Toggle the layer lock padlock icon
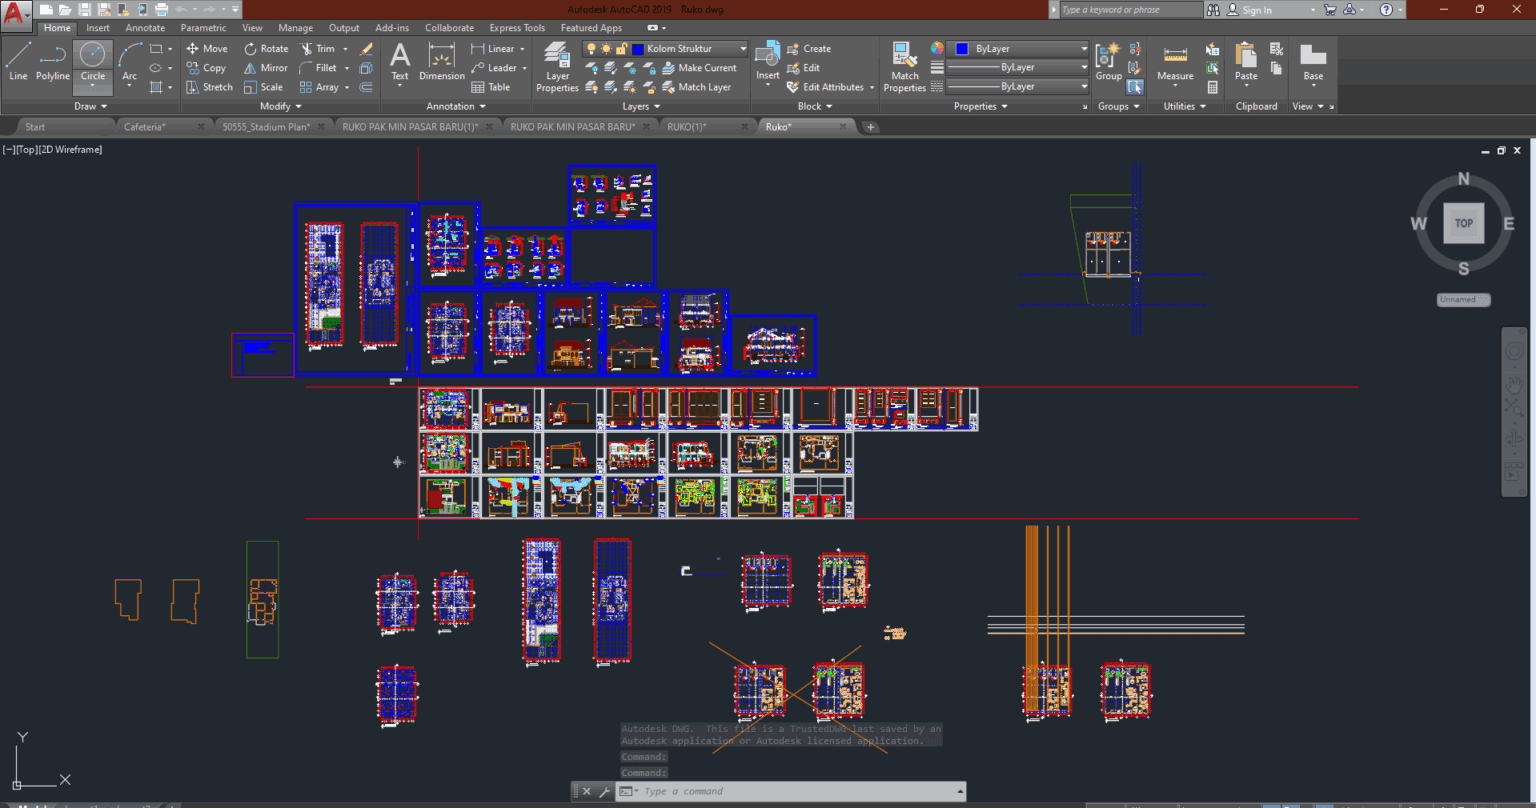The height and width of the screenshot is (808, 1536). 622,48
